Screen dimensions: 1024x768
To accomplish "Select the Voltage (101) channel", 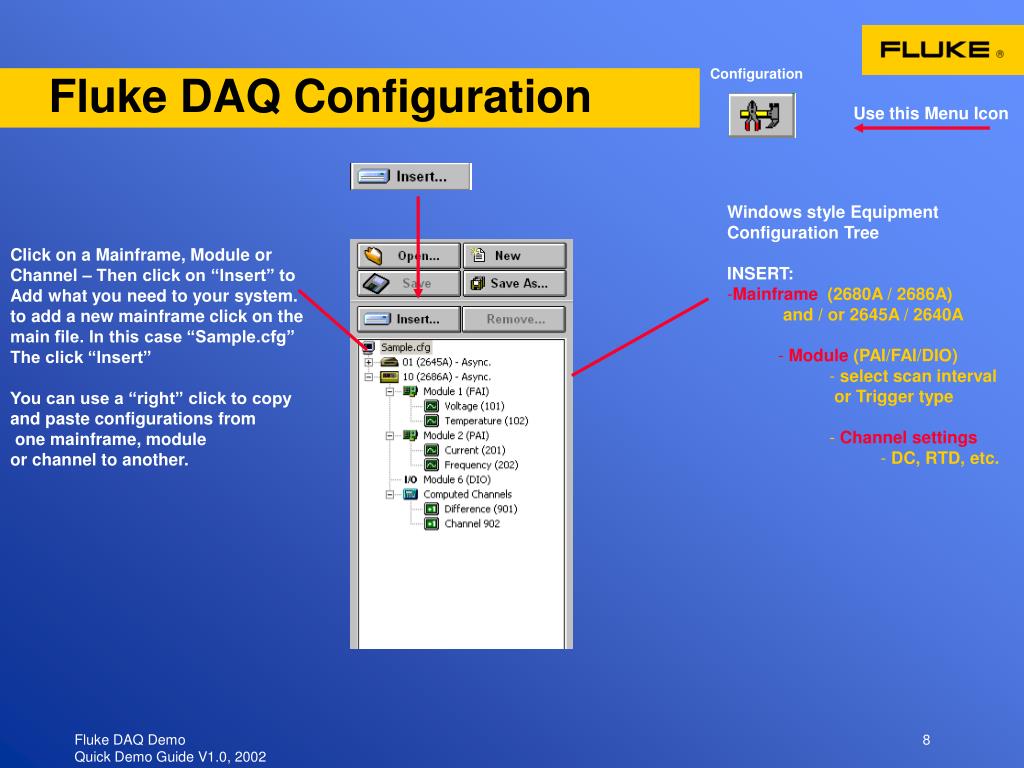I will [x=474, y=406].
